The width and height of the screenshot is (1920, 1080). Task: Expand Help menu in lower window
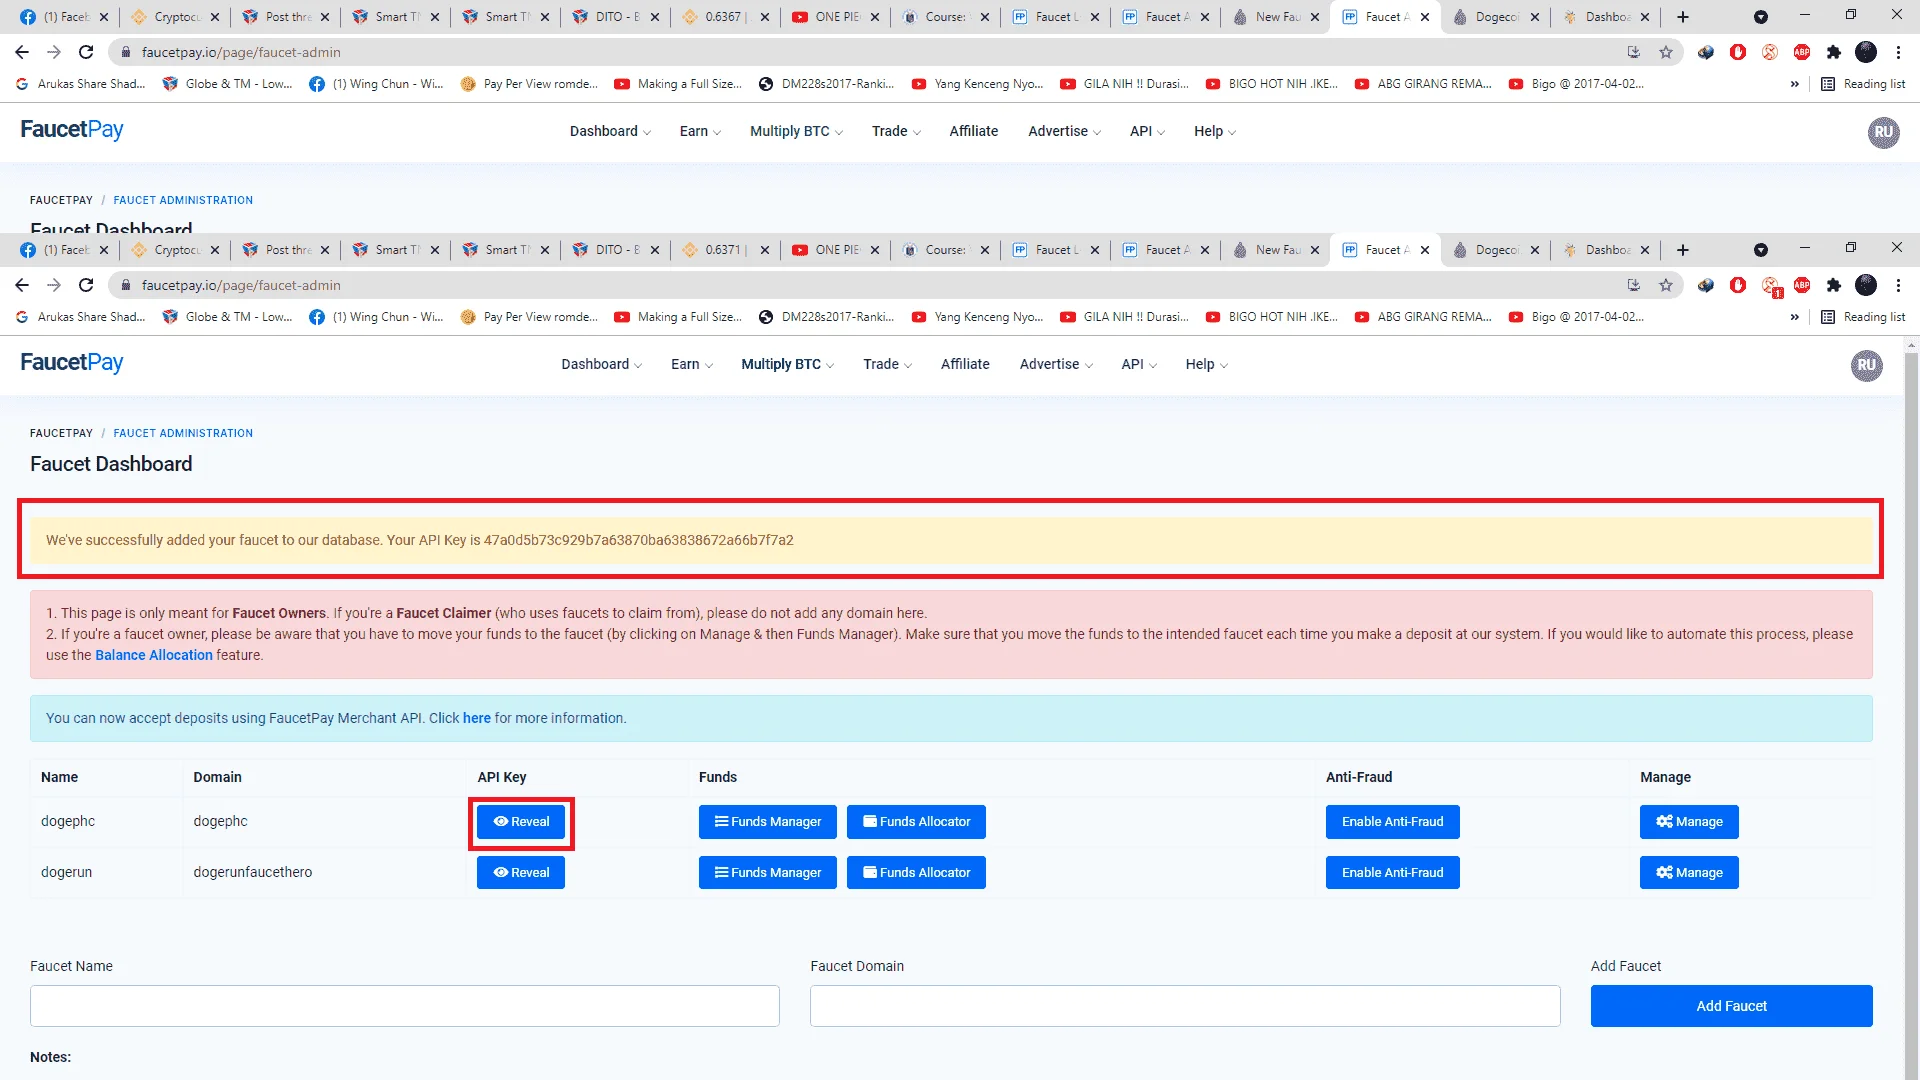coord(1206,365)
